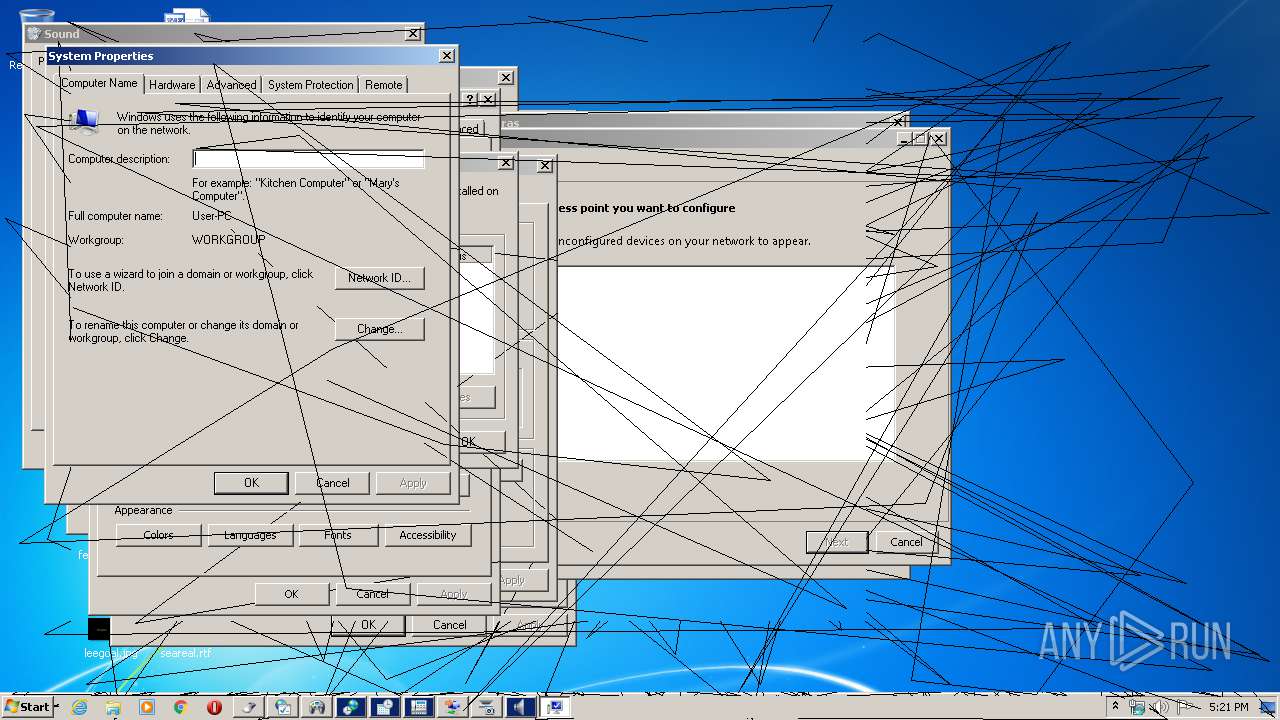
Task: Click the clock showing 5:21 PM
Action: pos(1228,707)
